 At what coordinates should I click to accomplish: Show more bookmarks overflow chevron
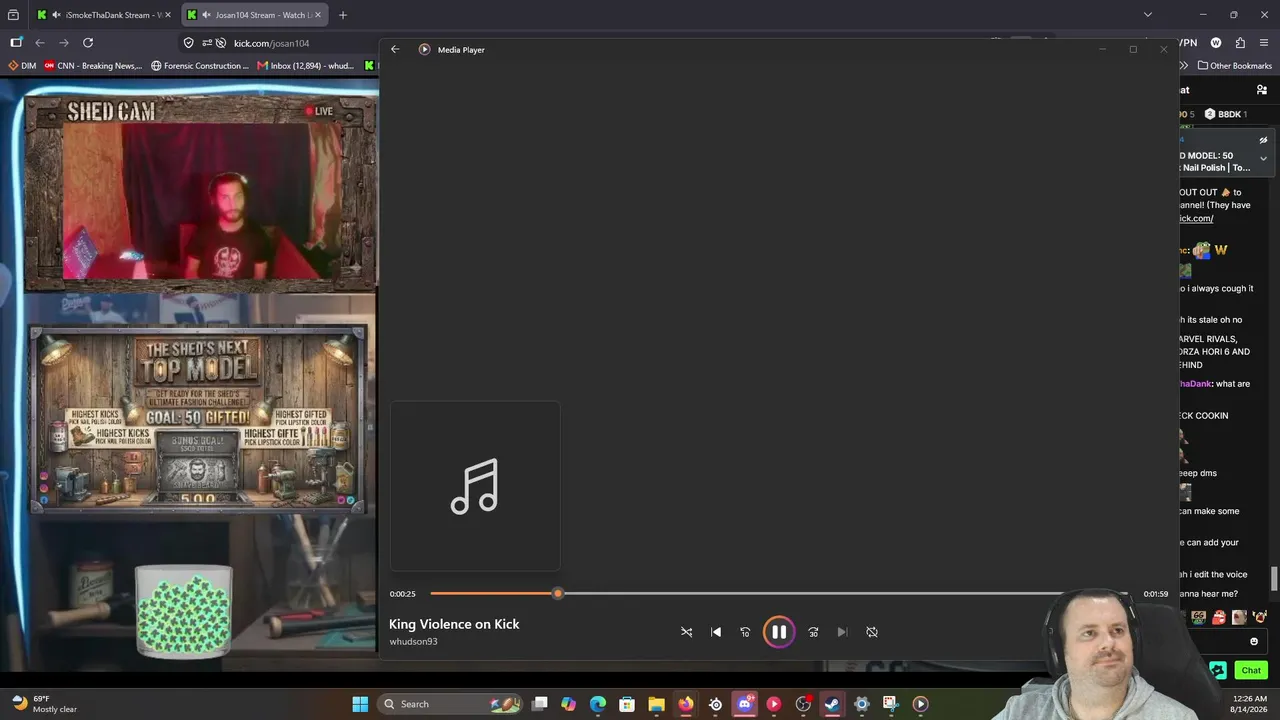[1186, 66]
